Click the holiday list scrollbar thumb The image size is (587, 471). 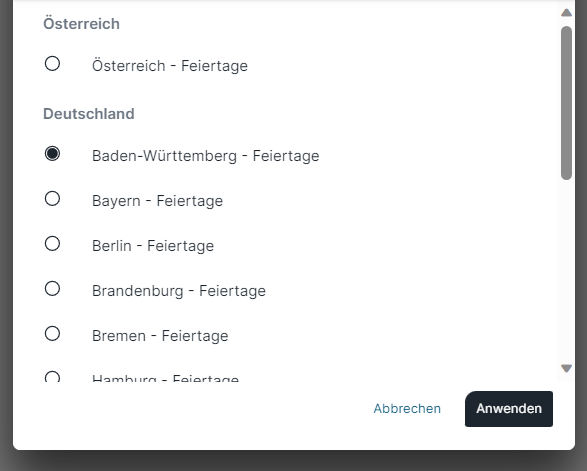pos(566,103)
